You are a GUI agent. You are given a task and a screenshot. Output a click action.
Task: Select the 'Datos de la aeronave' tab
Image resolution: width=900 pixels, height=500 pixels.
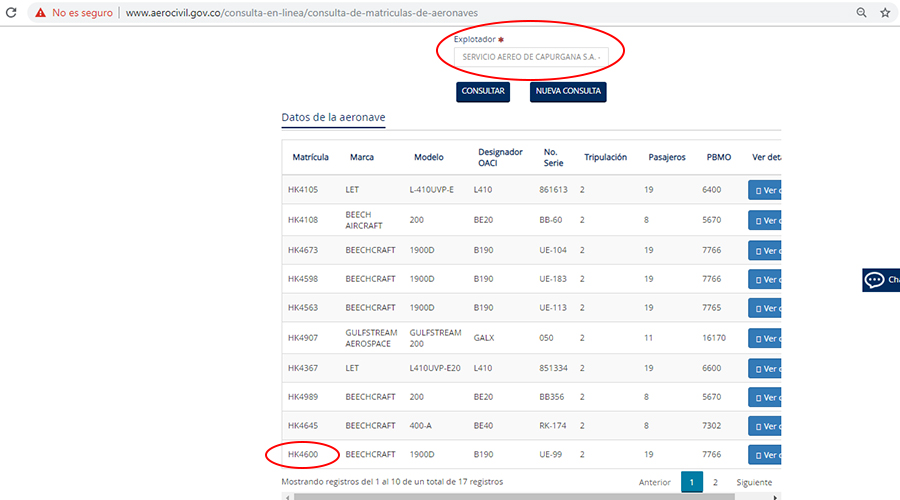tap(333, 117)
